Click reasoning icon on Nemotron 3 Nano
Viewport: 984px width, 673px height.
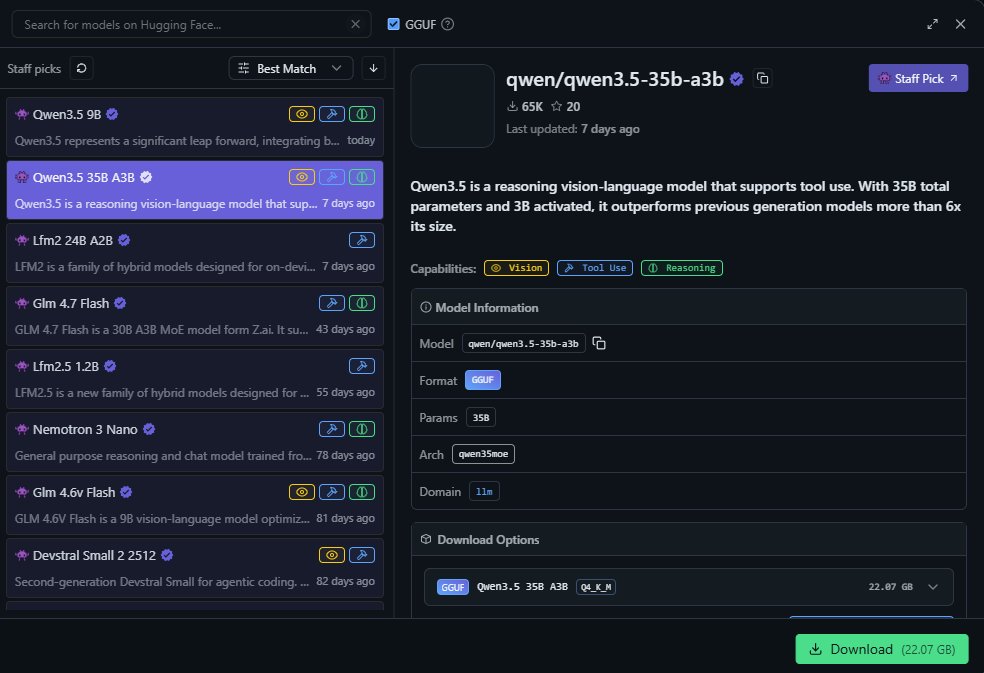click(362, 429)
